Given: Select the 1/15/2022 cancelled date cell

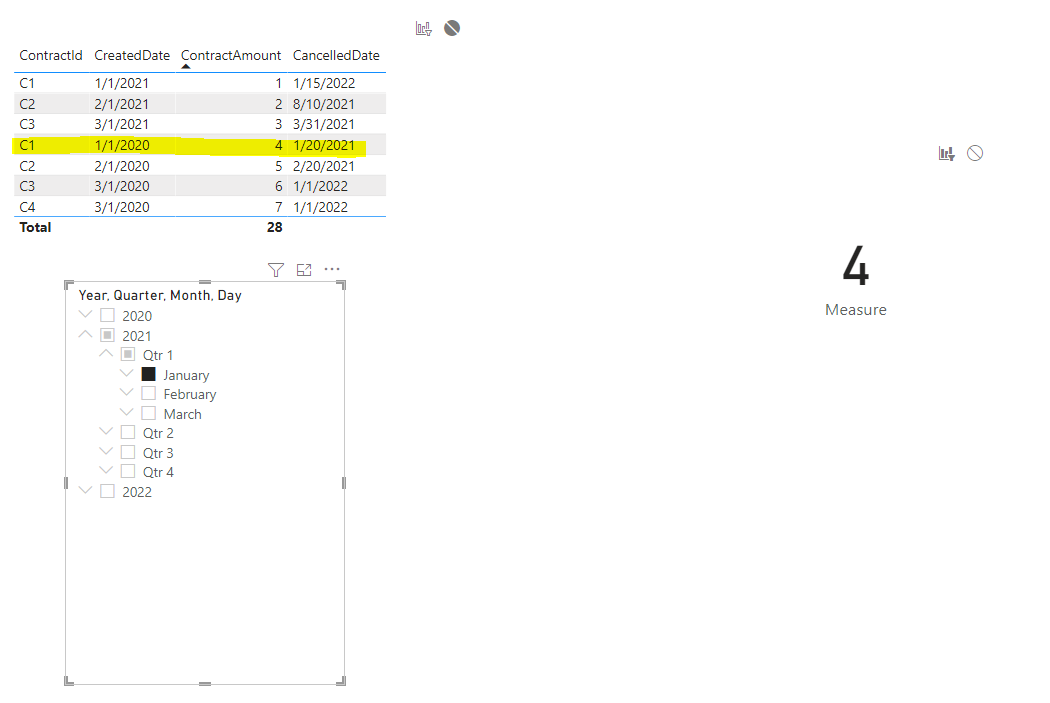Looking at the screenshot, I should pyautogui.click(x=324, y=83).
